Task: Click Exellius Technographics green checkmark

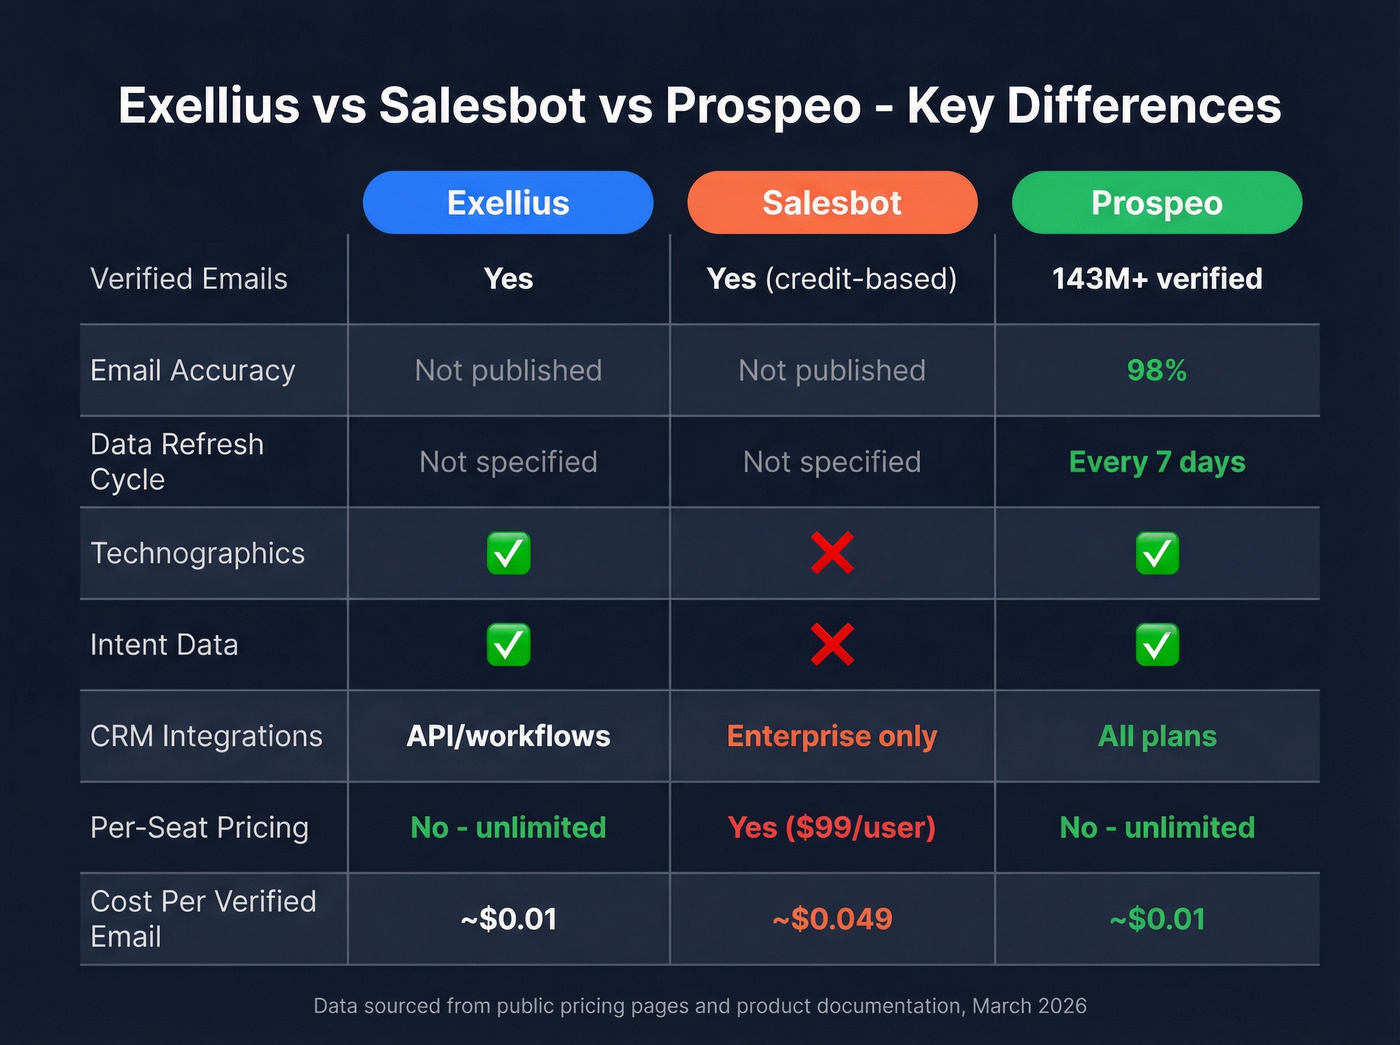Action: [x=508, y=553]
